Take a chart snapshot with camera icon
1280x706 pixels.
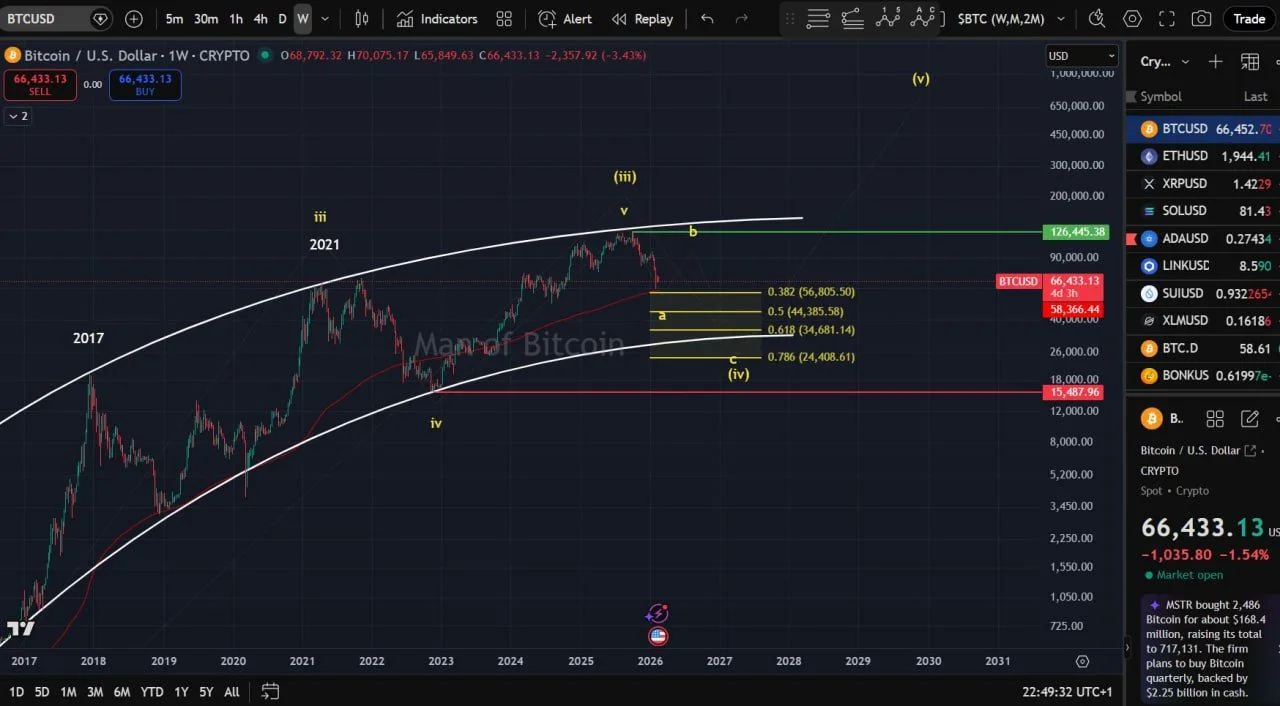pos(1201,19)
